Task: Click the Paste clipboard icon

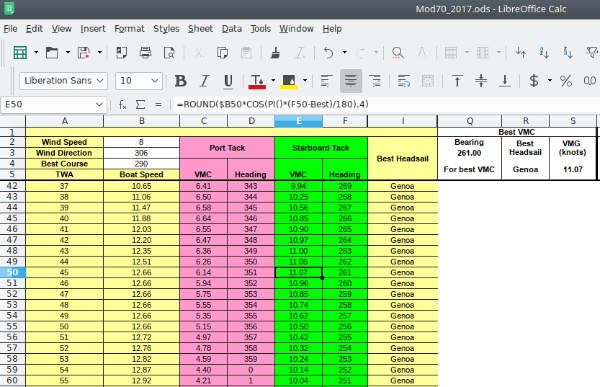Action: coord(246,52)
